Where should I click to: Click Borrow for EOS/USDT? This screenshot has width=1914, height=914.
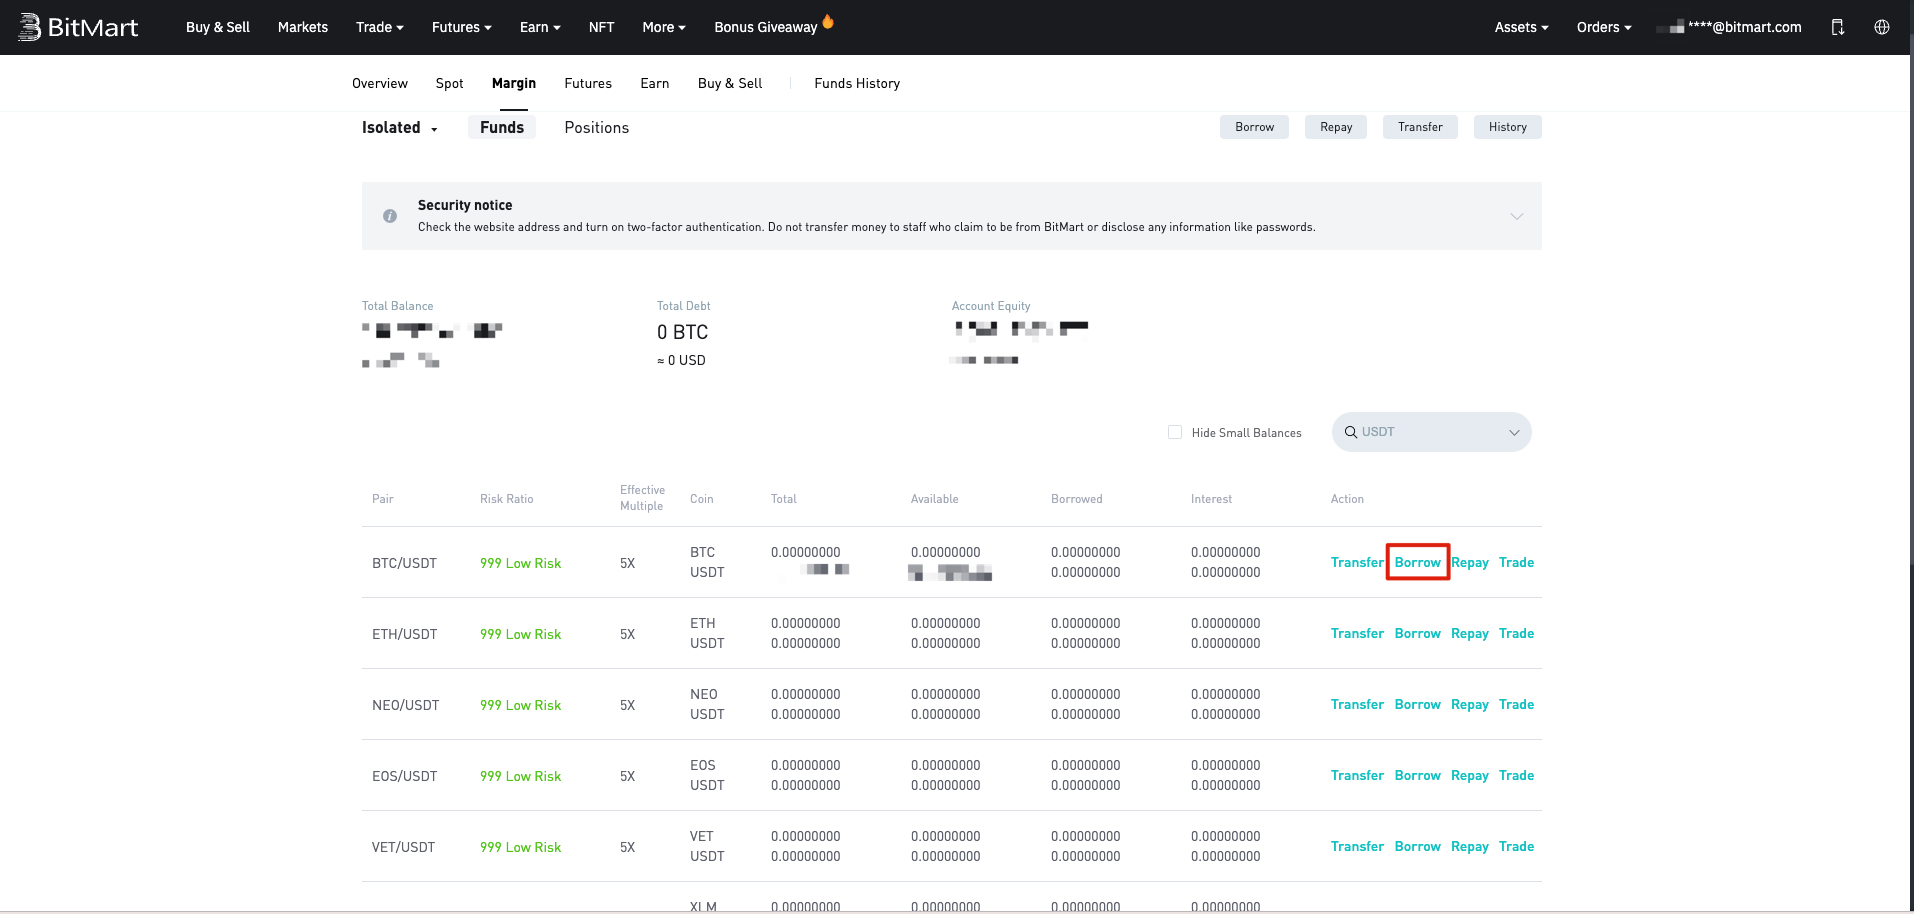click(x=1418, y=775)
